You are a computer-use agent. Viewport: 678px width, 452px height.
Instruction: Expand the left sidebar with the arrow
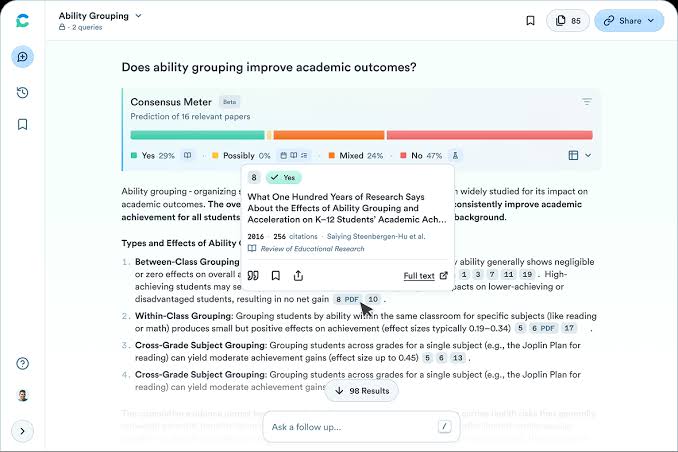pos(22,431)
